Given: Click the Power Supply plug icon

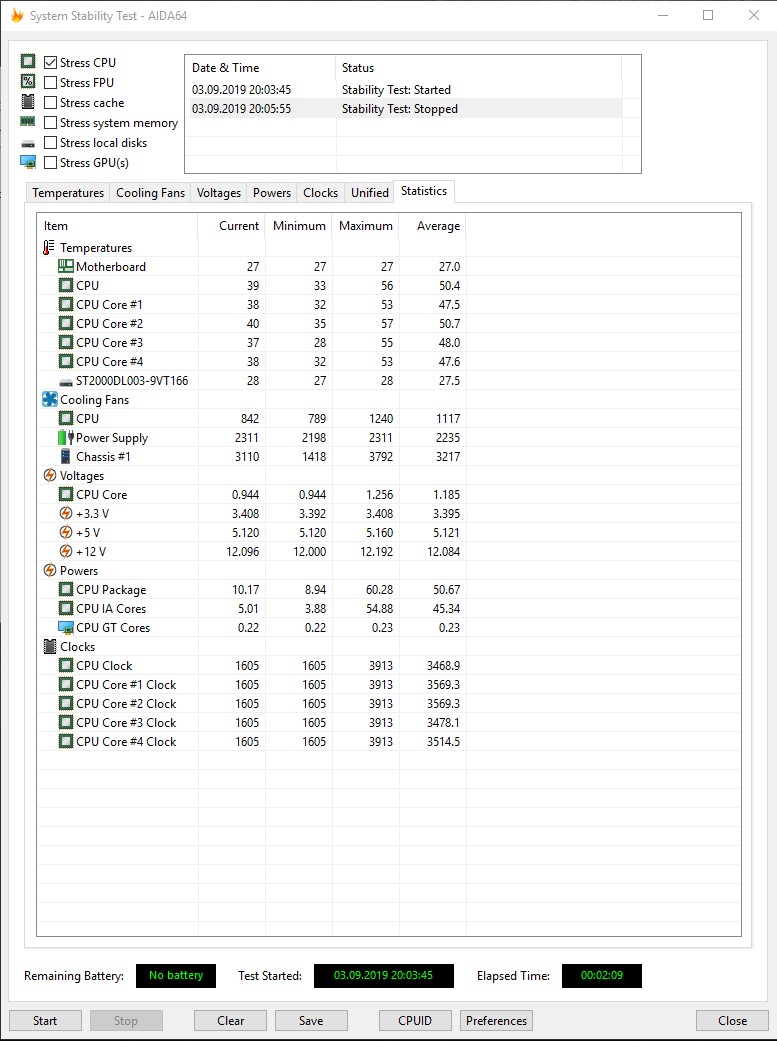Looking at the screenshot, I should (x=65, y=438).
